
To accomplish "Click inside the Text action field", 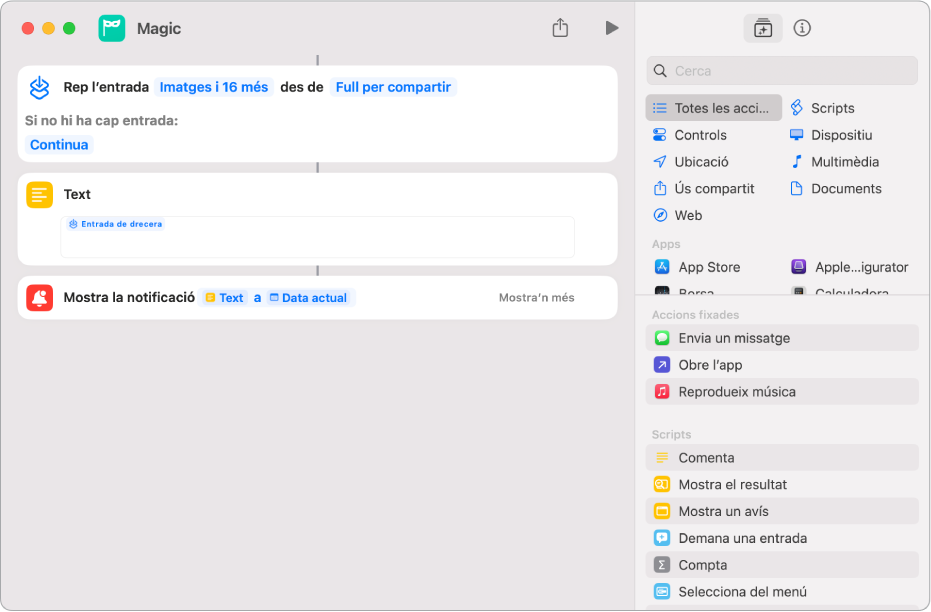I will (x=318, y=237).
